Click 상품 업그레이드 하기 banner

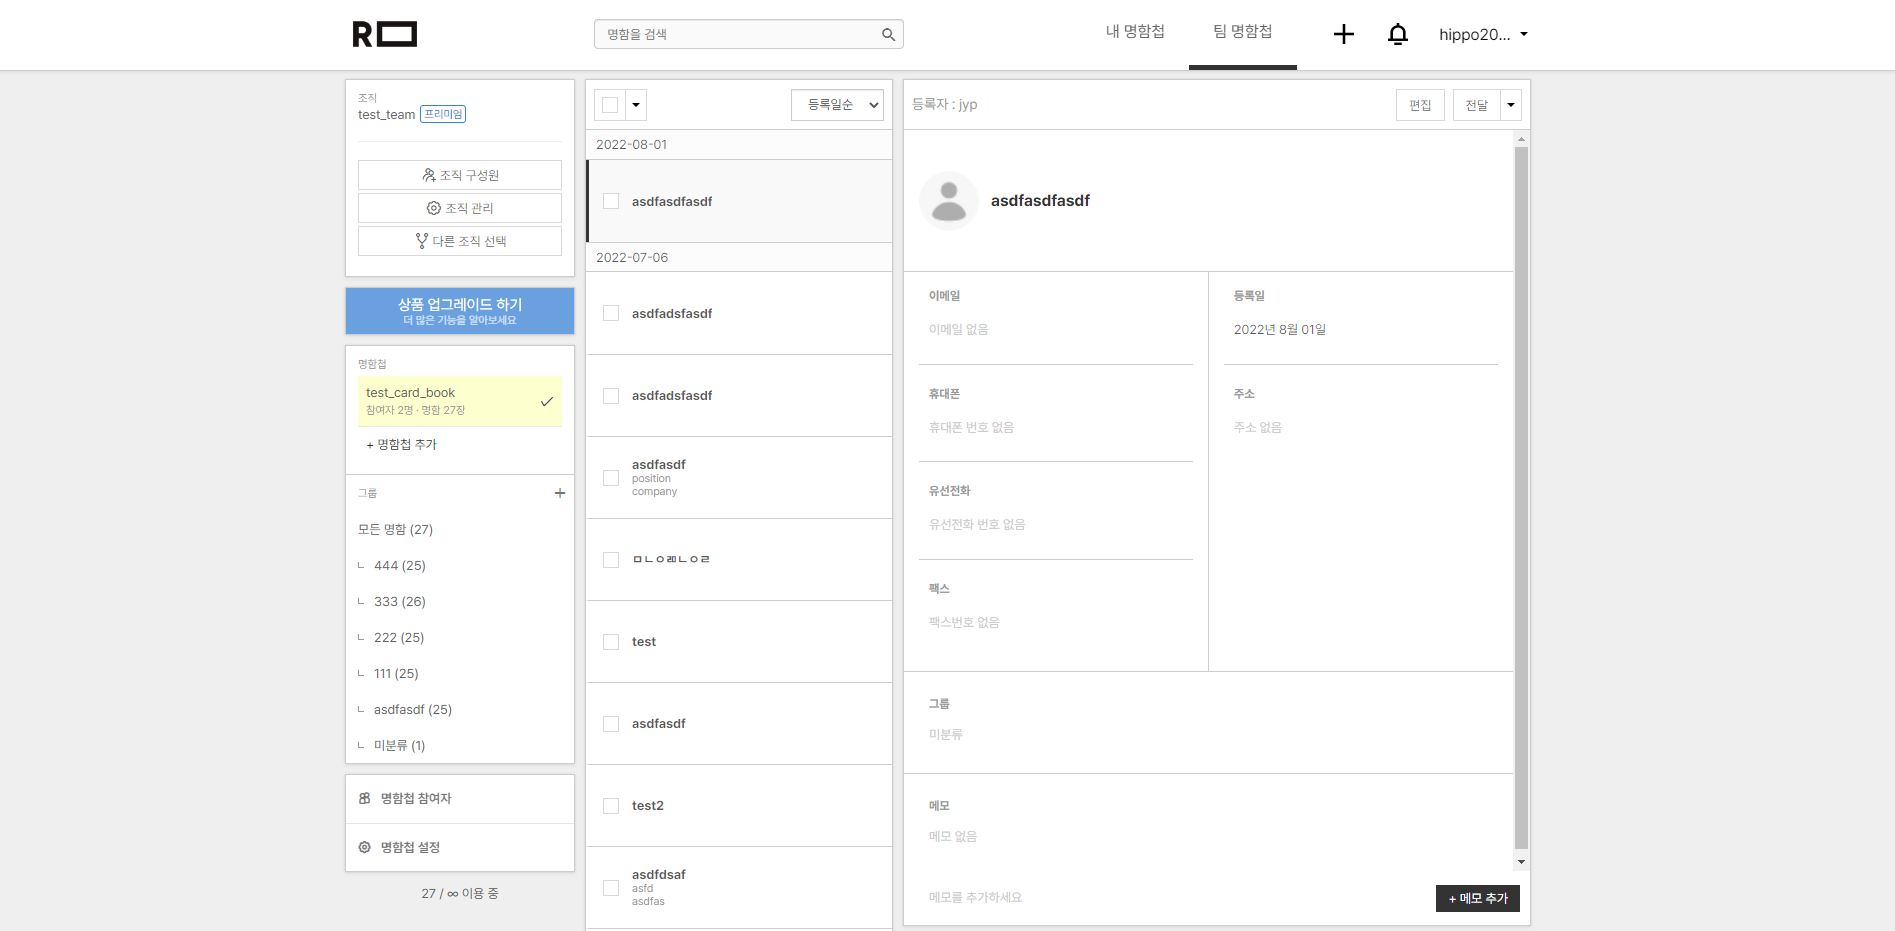(x=460, y=311)
